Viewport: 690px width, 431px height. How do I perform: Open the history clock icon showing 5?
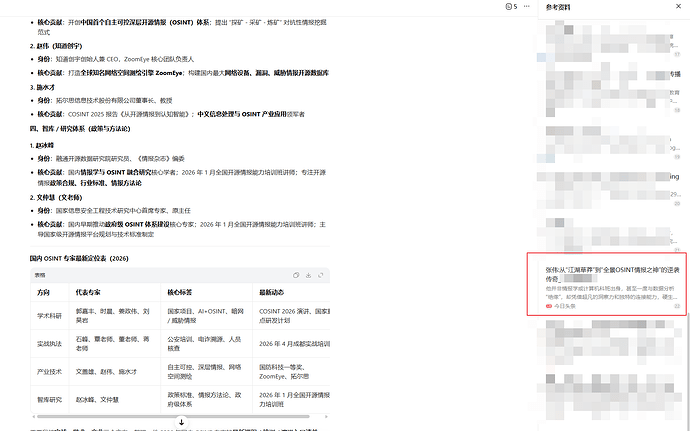tap(511, 7)
